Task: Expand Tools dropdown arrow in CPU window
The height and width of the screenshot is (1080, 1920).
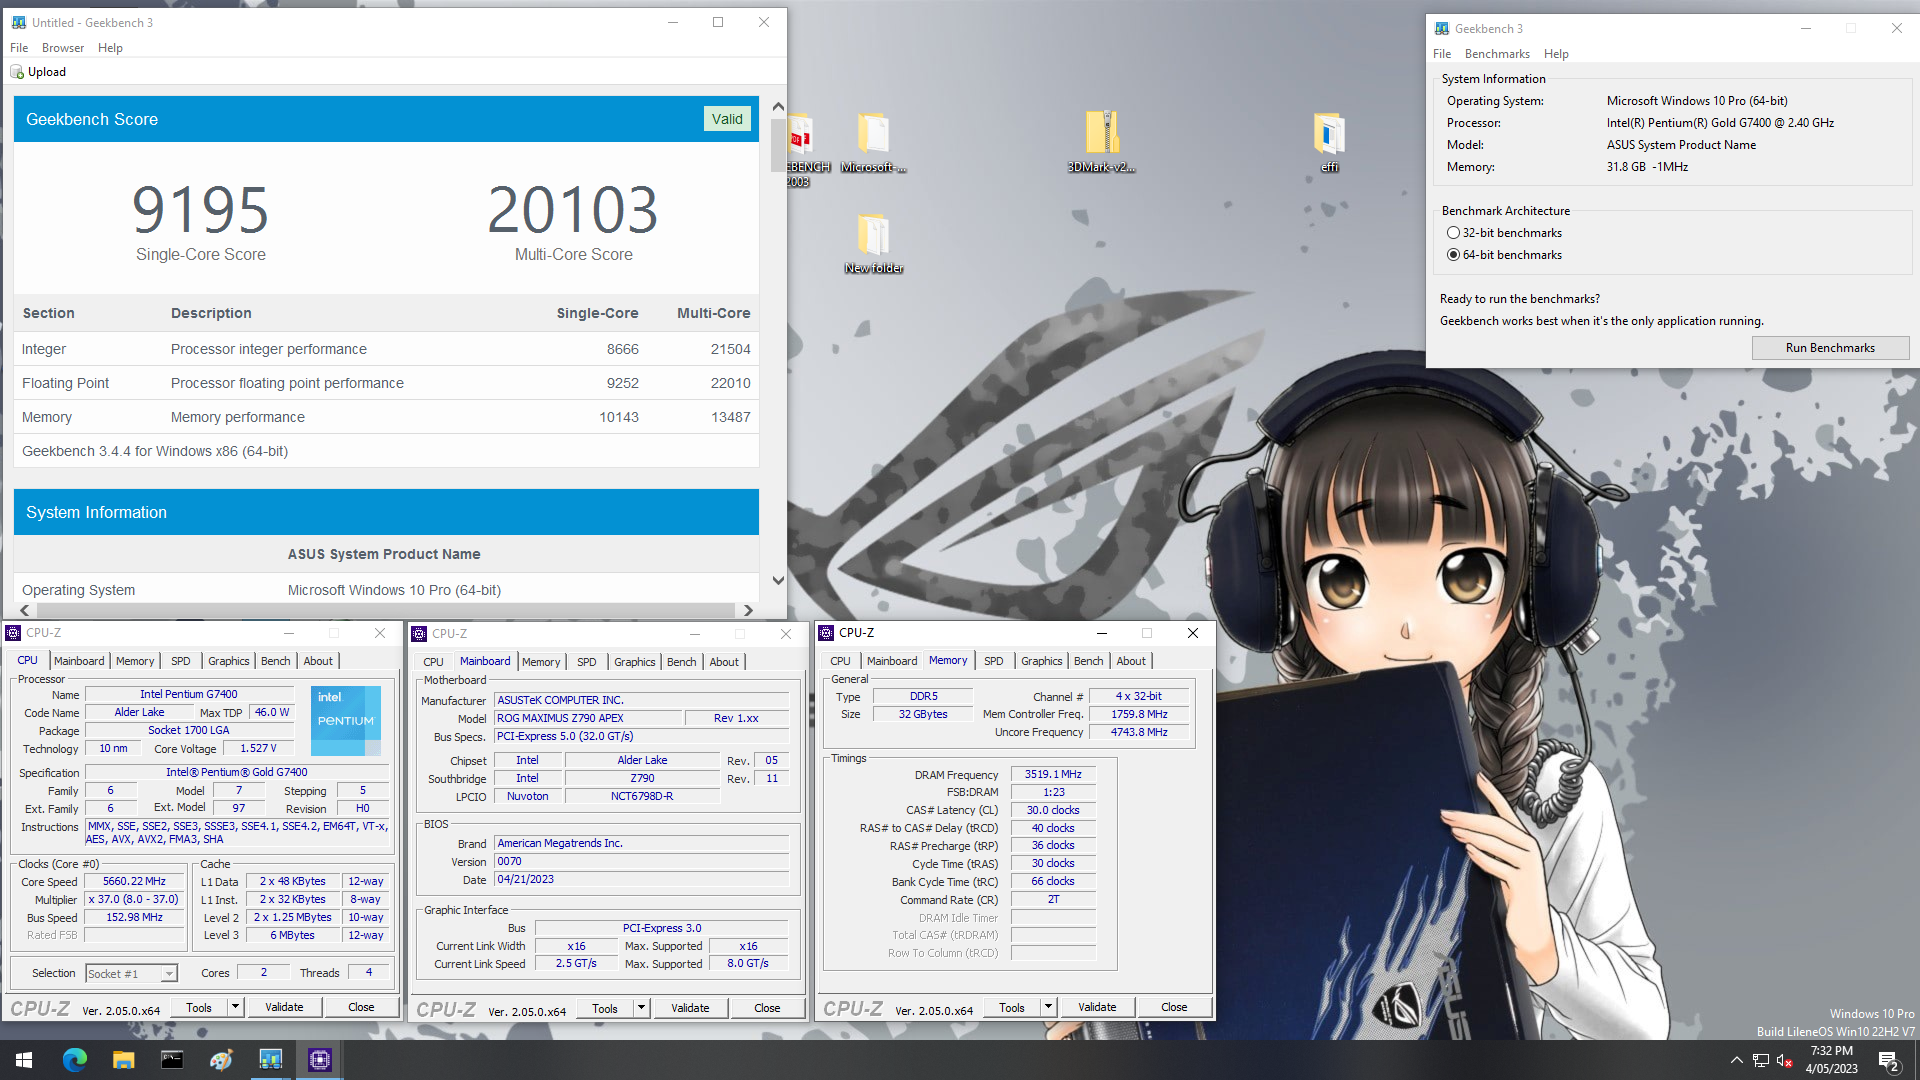Action: (235, 1007)
